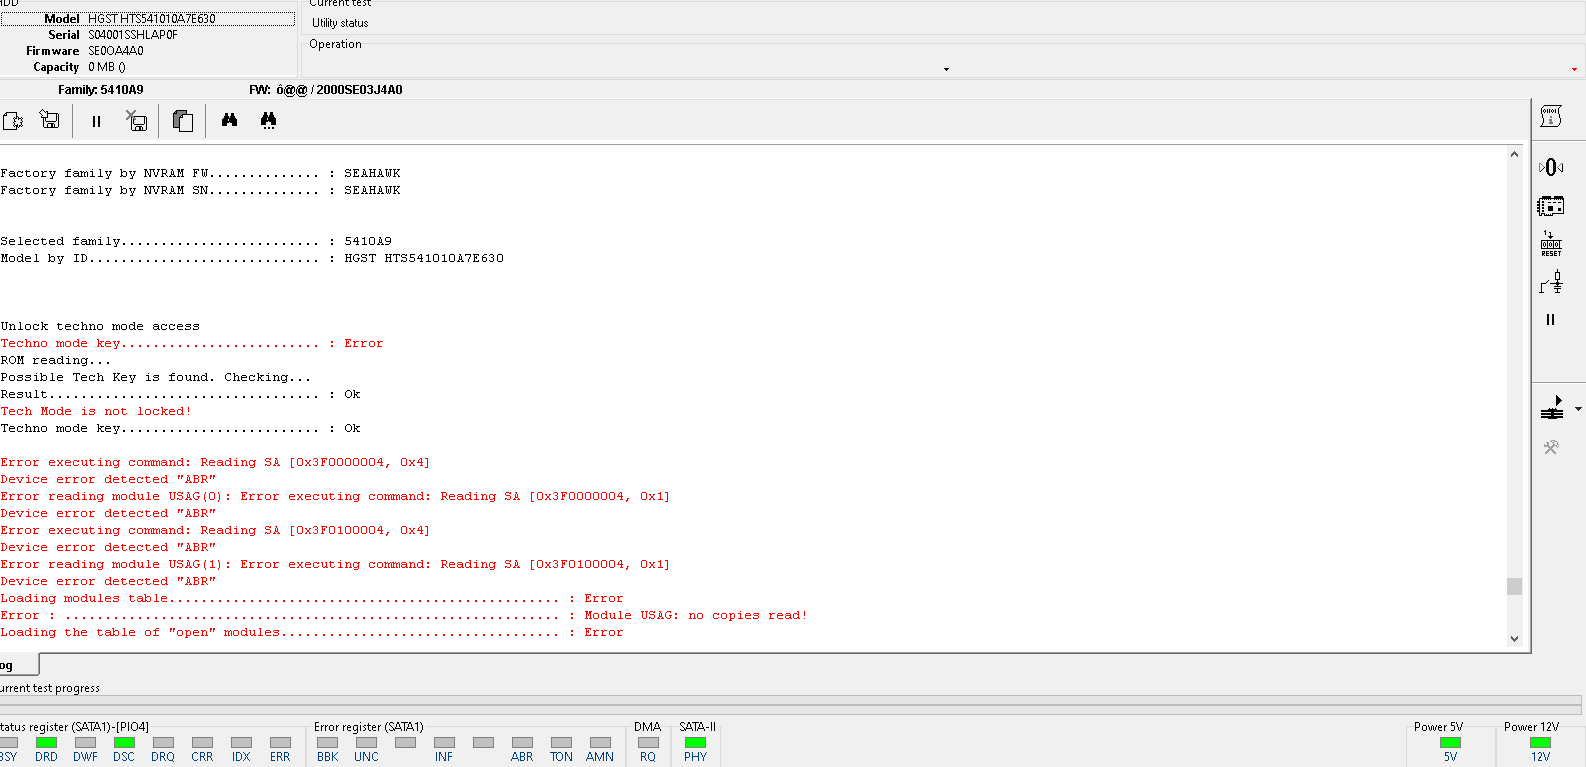The image size is (1586, 767).
Task: Open the red dropdown arrow at Operation's right end
Action: [x=1574, y=69]
